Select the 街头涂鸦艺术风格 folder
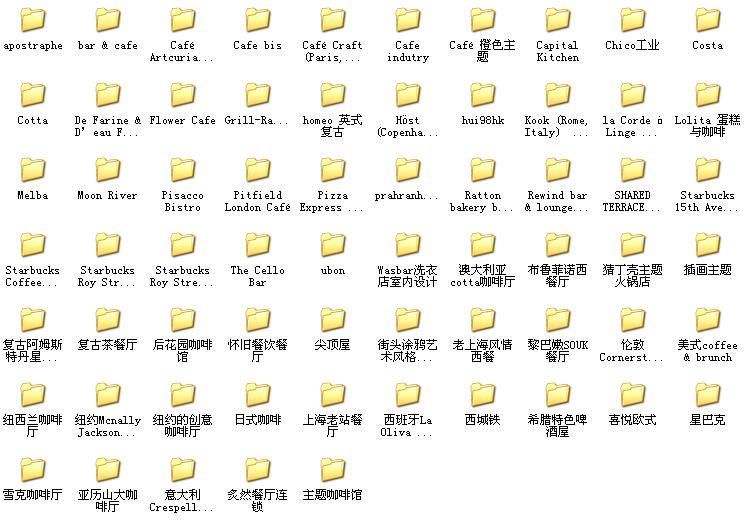 408,319
